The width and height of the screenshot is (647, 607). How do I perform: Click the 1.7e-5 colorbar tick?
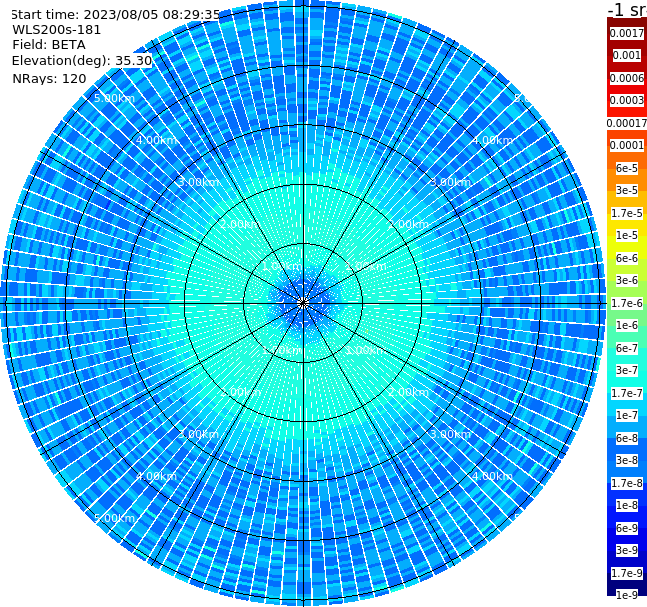pos(627,213)
